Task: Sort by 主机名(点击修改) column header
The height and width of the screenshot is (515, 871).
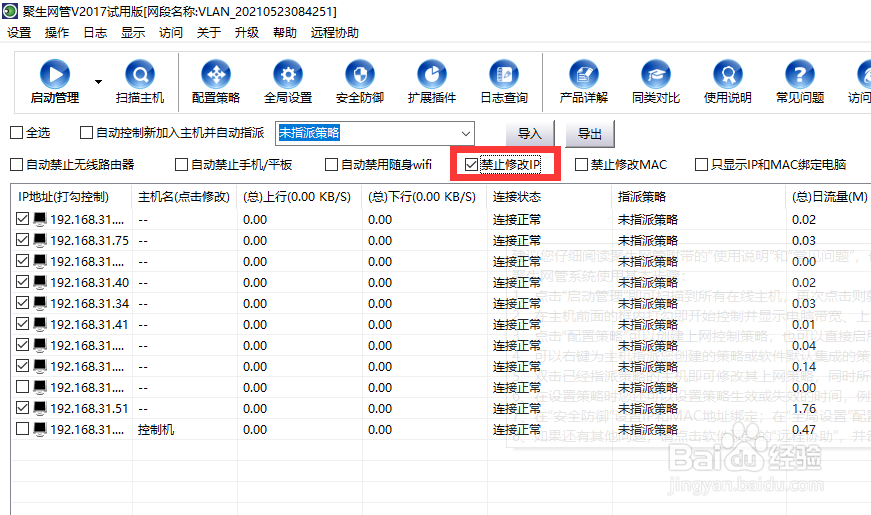Action: point(184,197)
